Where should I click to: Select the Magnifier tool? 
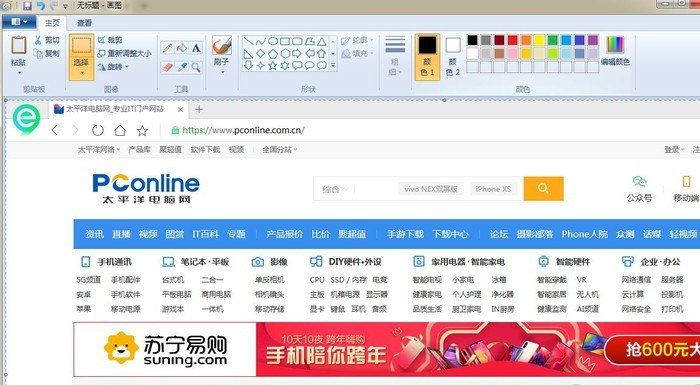196,67
